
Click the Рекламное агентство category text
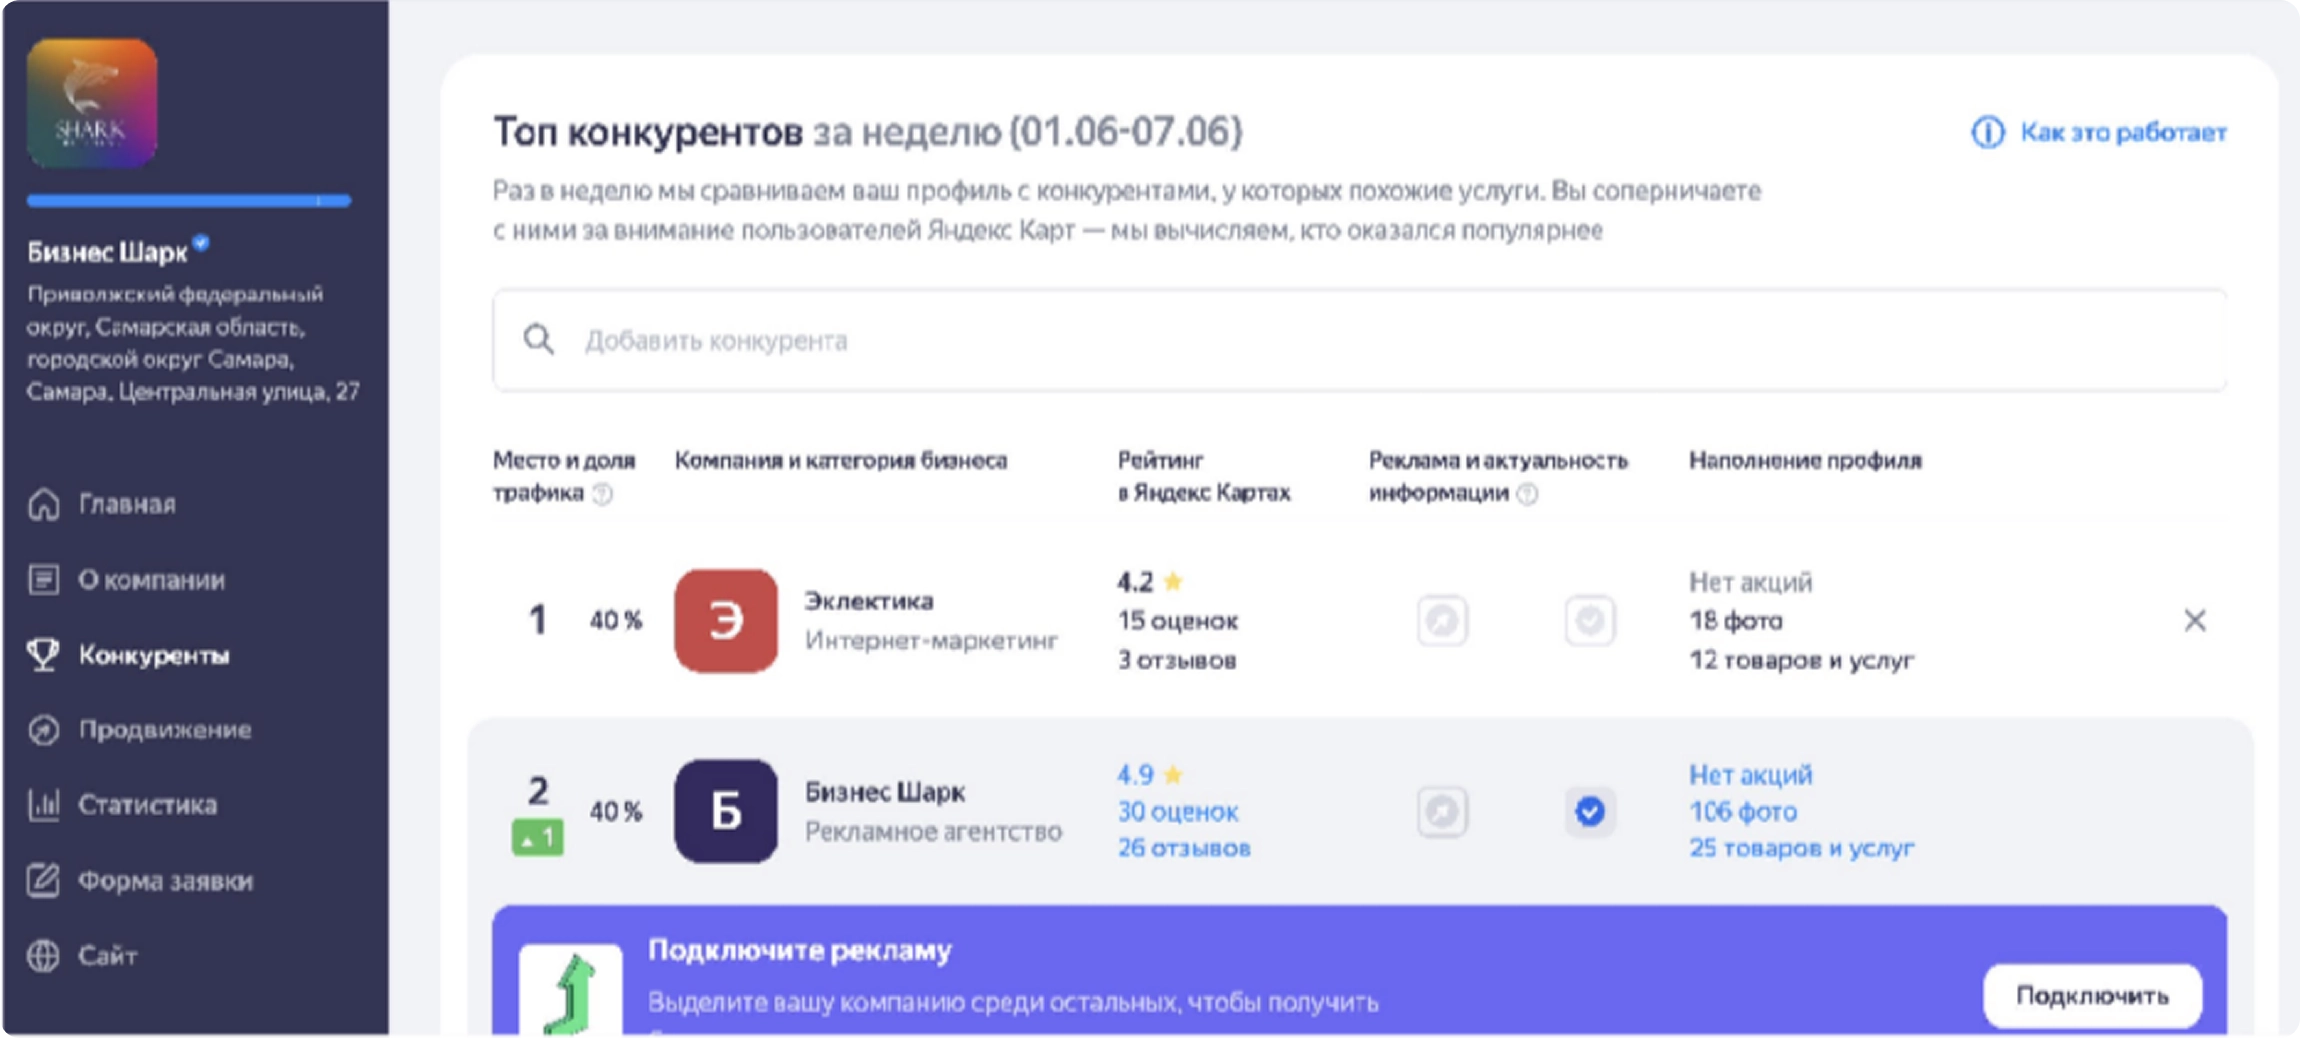933,832
